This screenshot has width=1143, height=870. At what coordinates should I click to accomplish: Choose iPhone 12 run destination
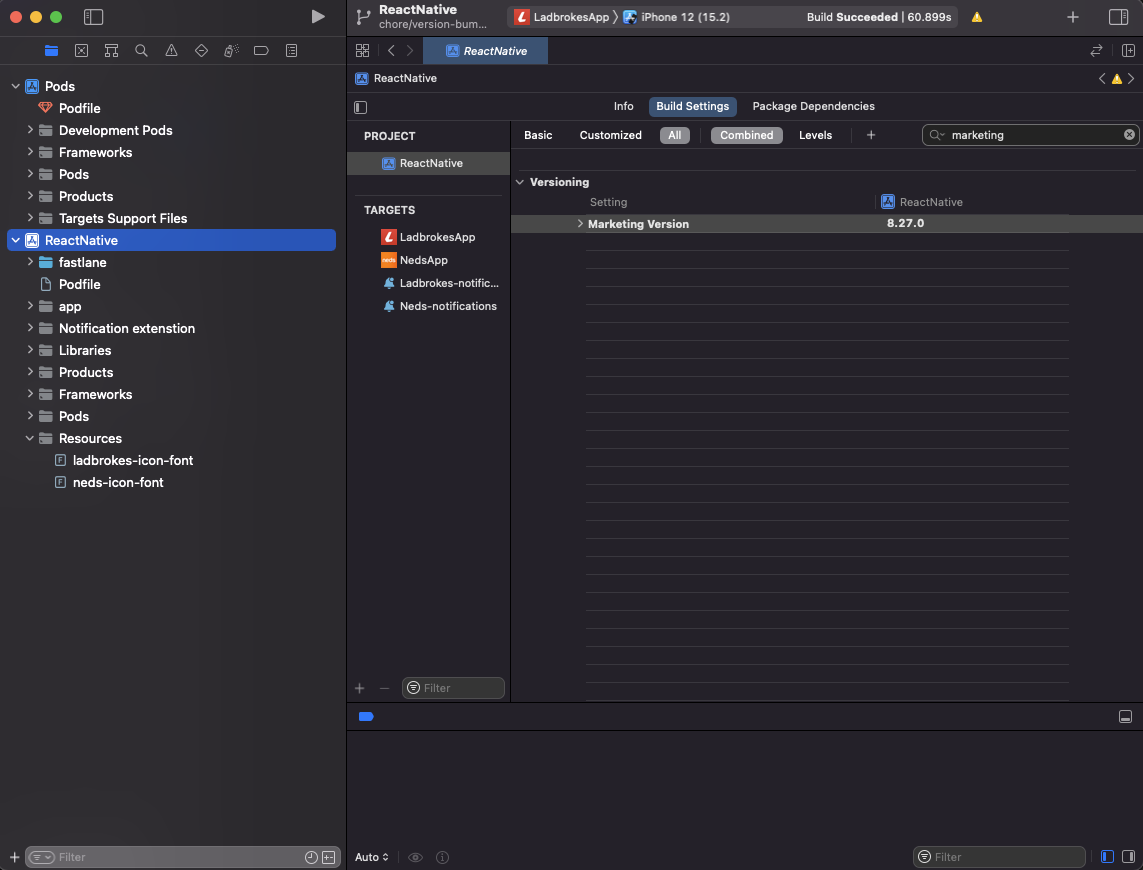tap(676, 17)
